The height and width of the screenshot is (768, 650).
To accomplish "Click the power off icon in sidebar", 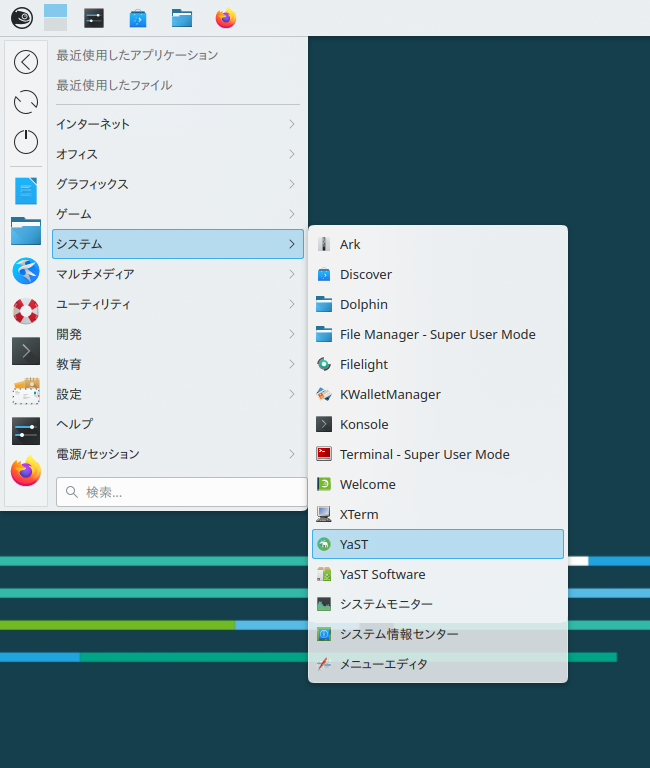I will coord(26,142).
